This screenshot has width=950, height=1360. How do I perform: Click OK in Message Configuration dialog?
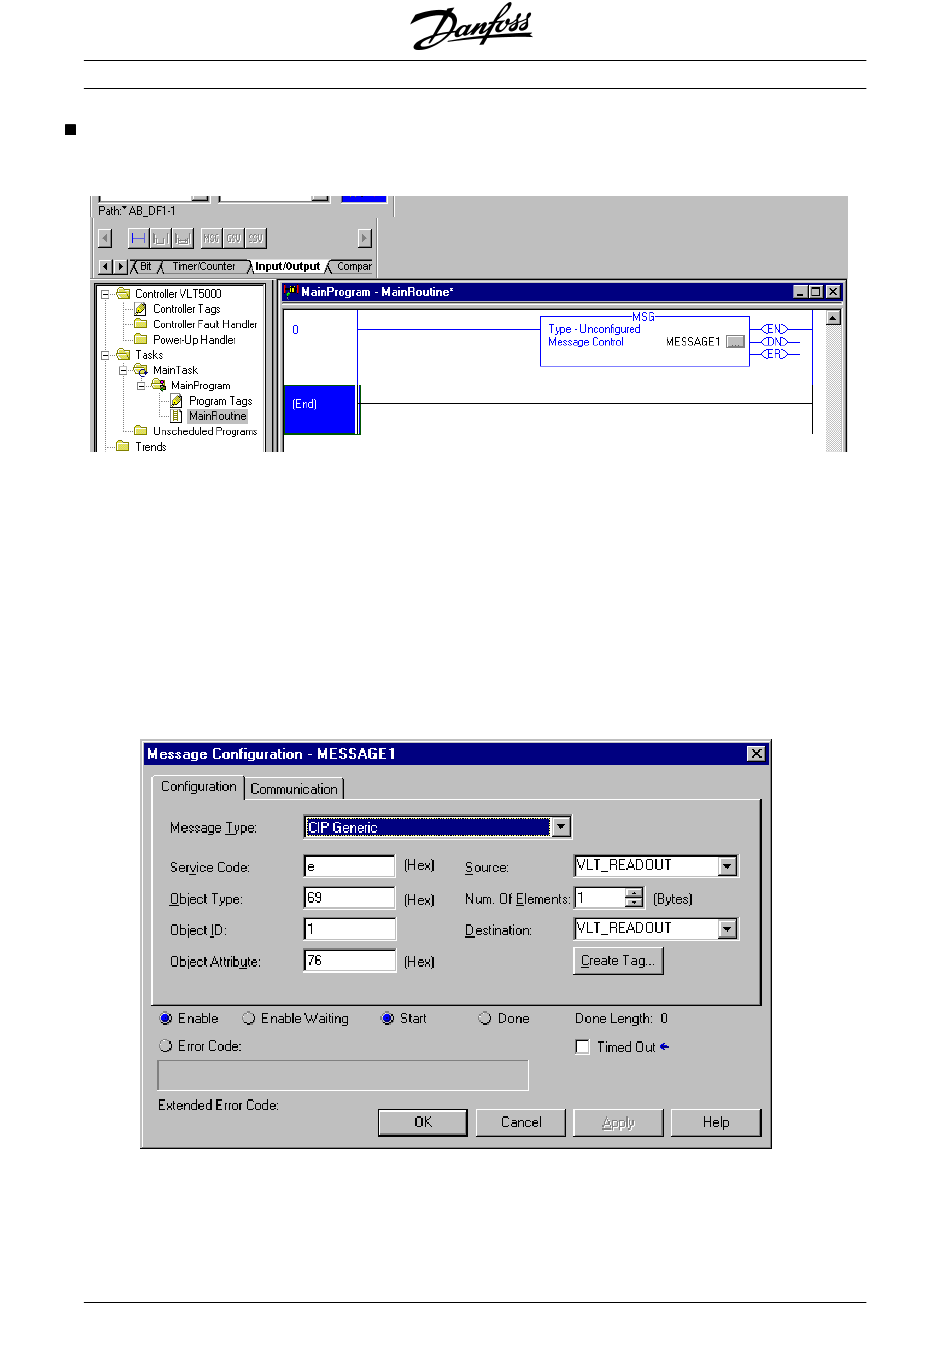point(423,1122)
